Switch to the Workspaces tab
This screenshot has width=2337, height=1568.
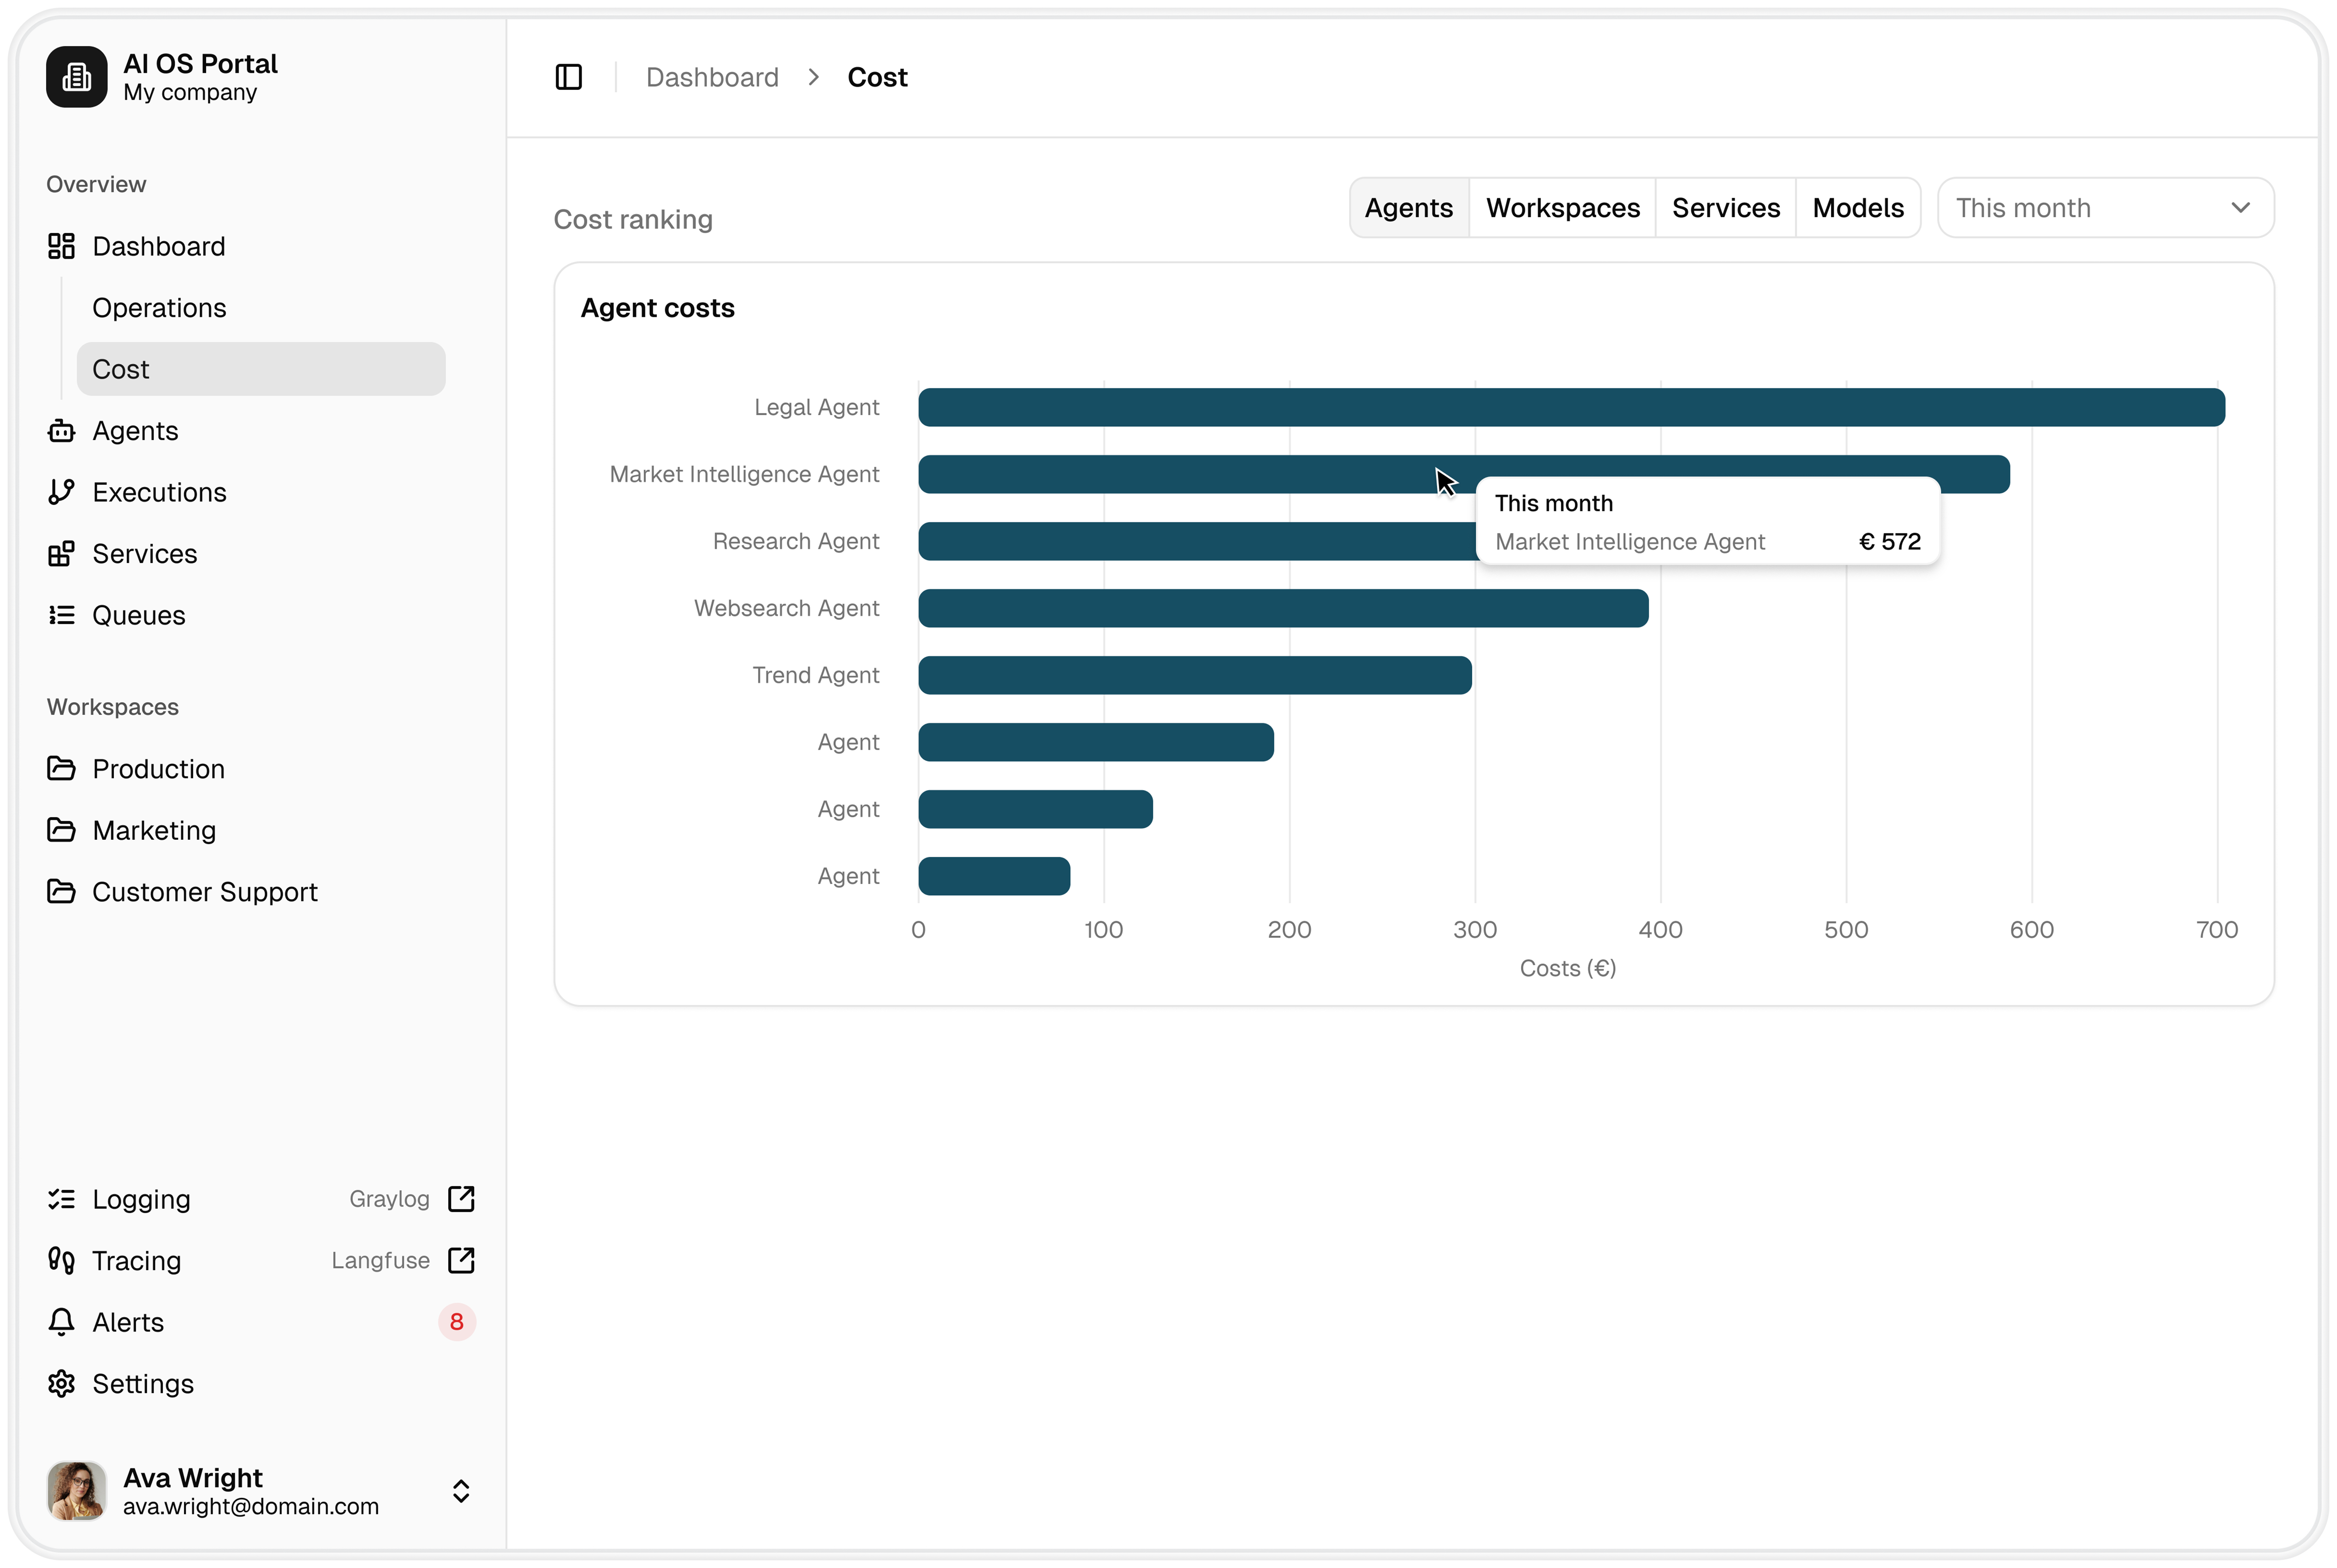coord(1562,208)
